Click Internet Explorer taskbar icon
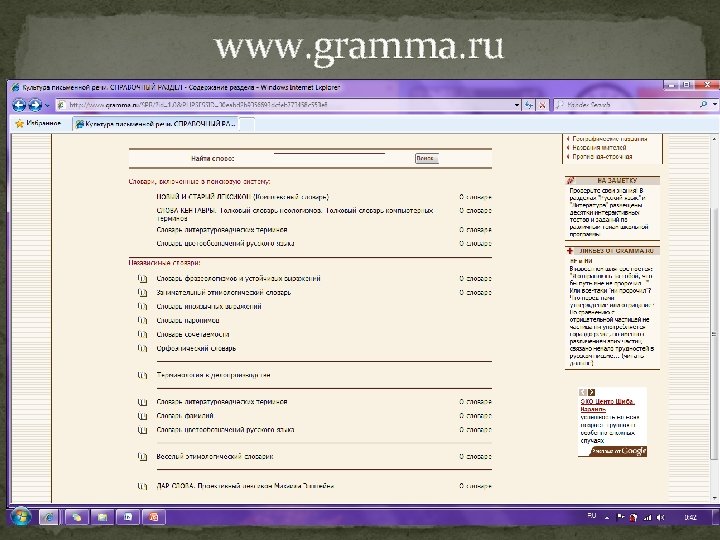This screenshot has height=540, width=720. click(48, 518)
